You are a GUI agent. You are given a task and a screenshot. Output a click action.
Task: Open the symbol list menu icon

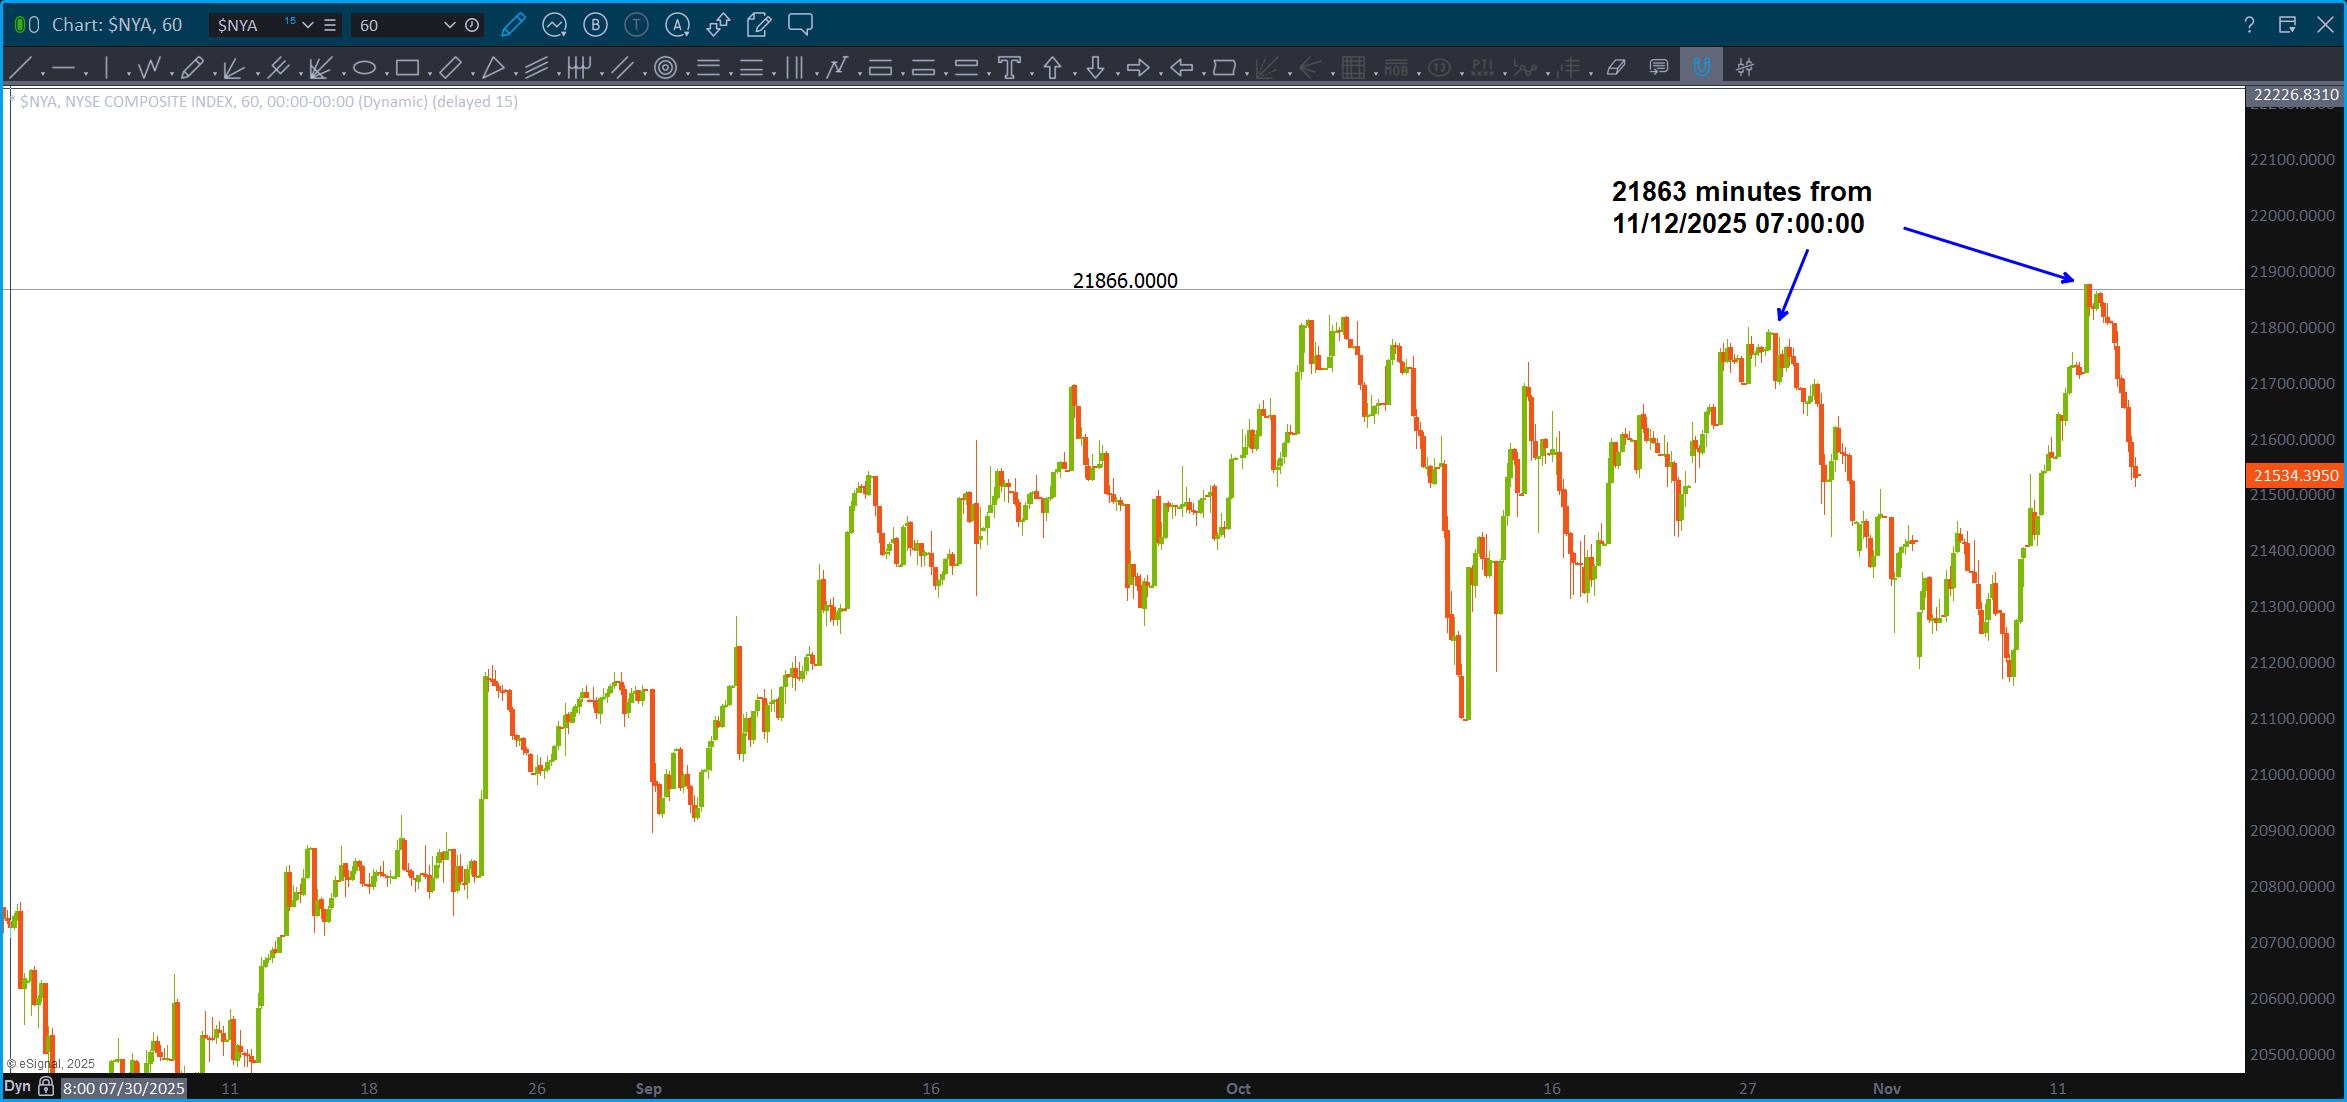[x=330, y=25]
